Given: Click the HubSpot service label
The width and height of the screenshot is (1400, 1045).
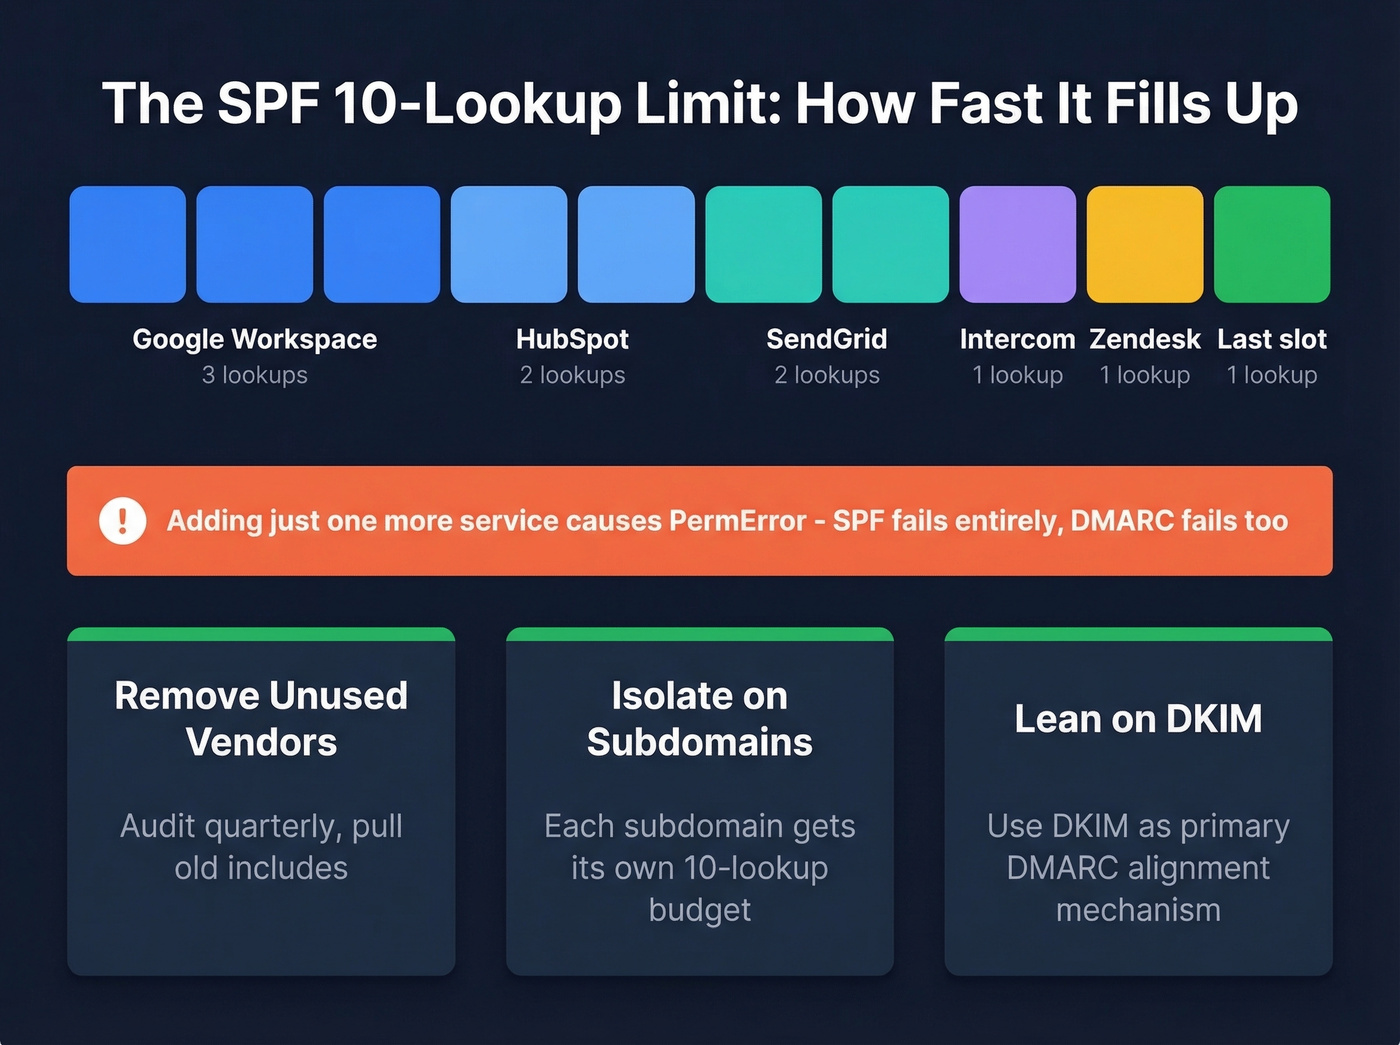Looking at the screenshot, I should [x=571, y=339].
